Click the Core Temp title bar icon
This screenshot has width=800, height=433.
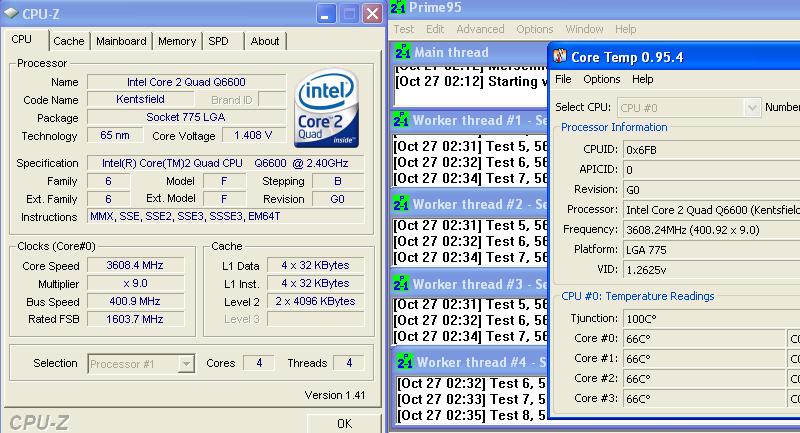point(560,56)
